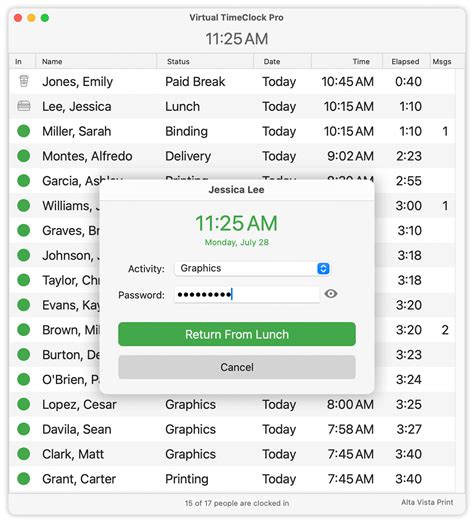Click the green status dot for Miller, Sarah
Viewport: 474px width, 523px height.
24,131
